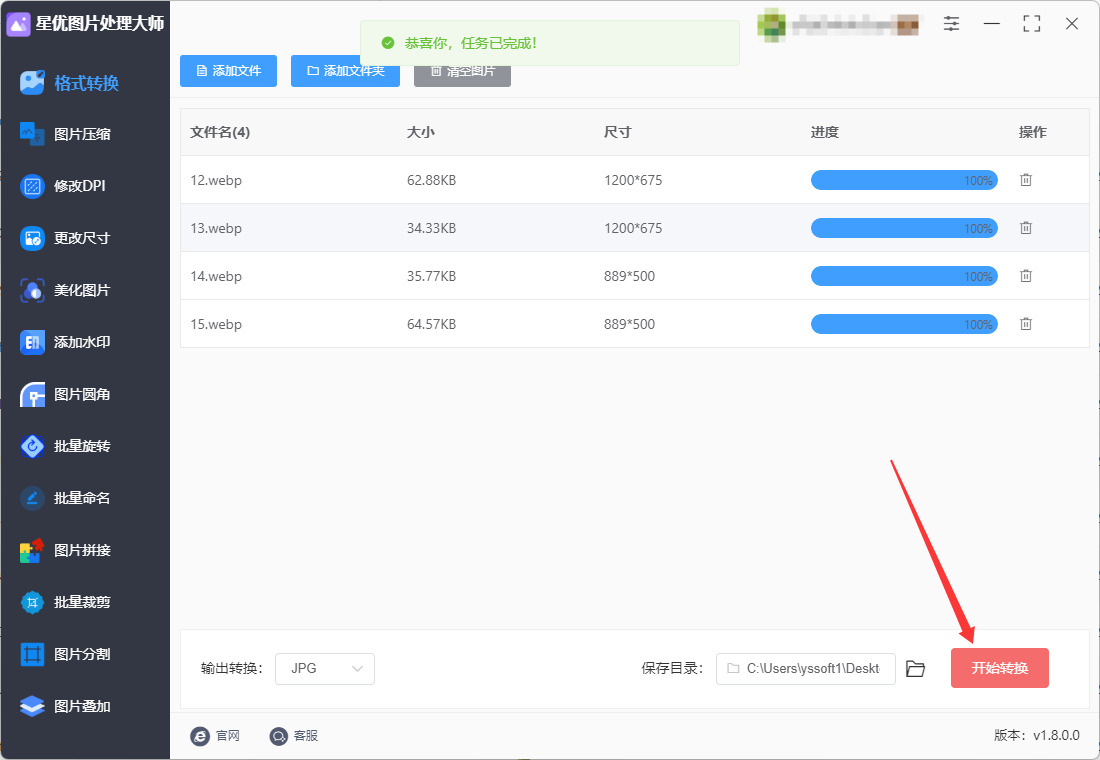Image resolution: width=1100 pixels, height=760 pixels.
Task: Open the save folder via the folder icon
Action: coord(915,669)
